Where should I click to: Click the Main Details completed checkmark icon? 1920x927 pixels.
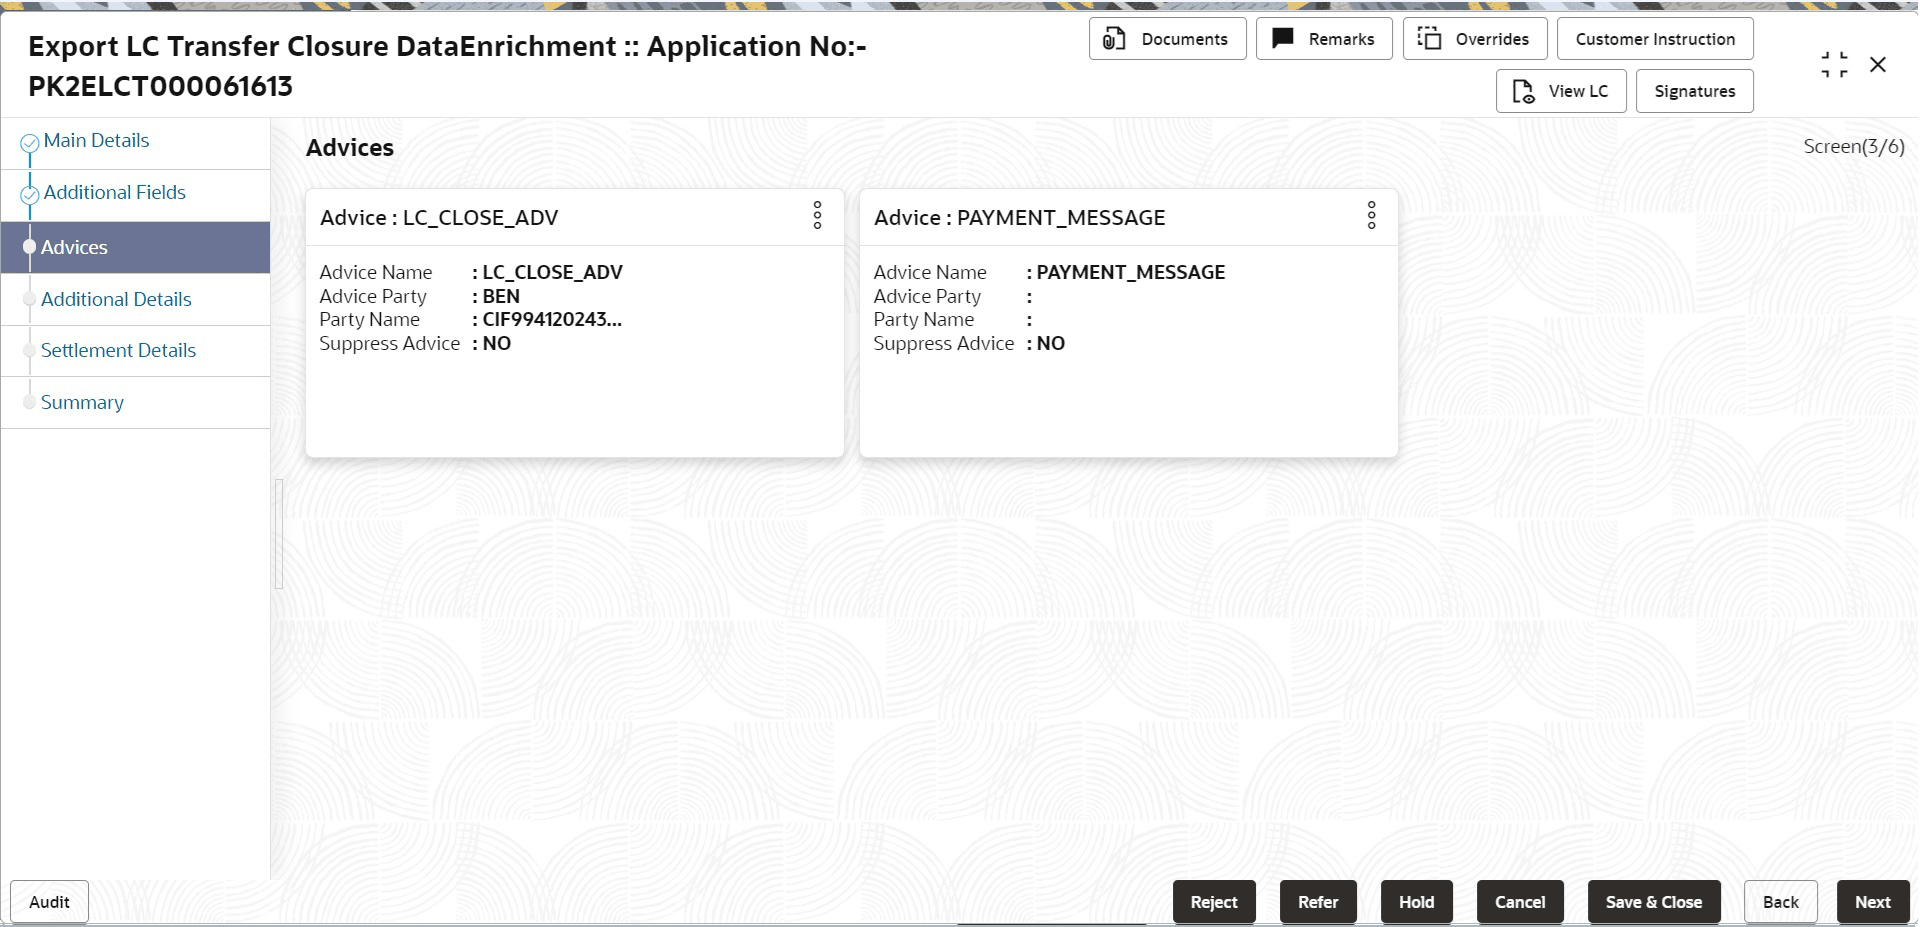tap(30, 144)
